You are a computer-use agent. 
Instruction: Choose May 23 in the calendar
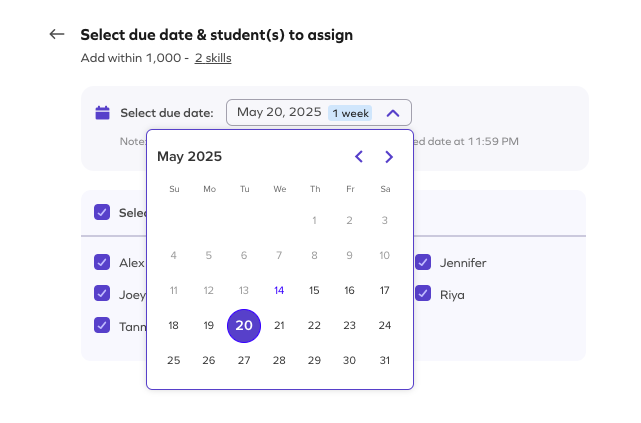(350, 325)
